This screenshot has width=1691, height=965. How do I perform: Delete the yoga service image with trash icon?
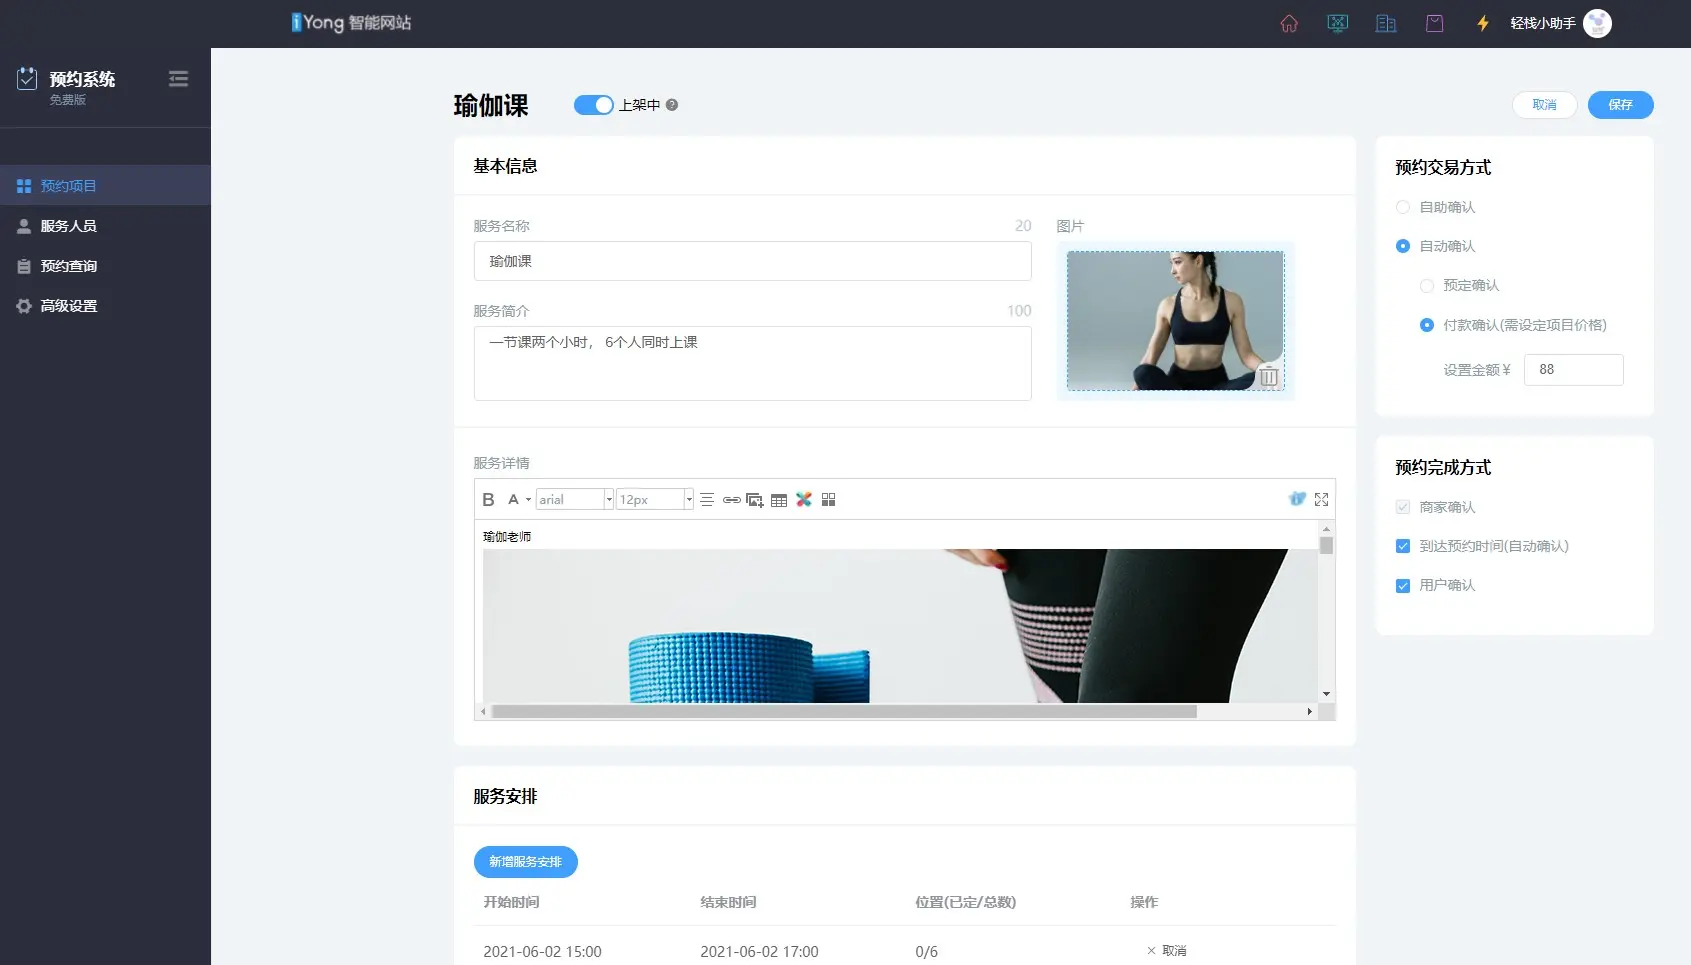1268,377
